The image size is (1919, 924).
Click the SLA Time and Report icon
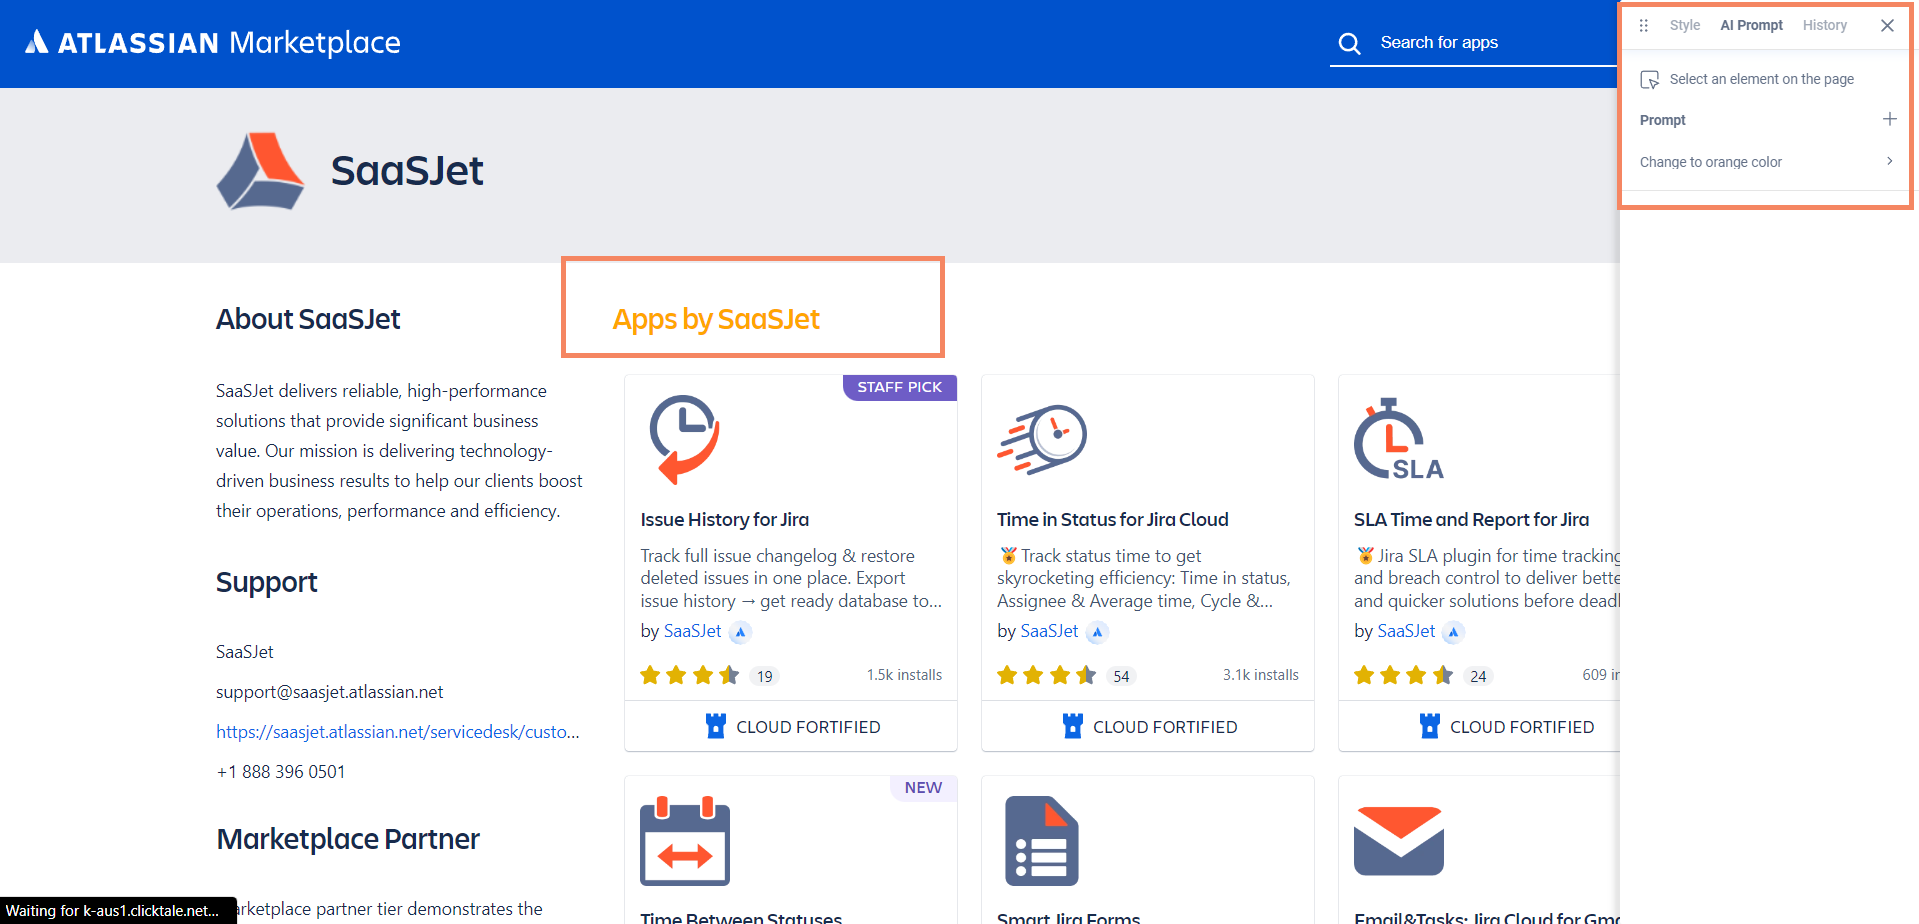click(1397, 440)
